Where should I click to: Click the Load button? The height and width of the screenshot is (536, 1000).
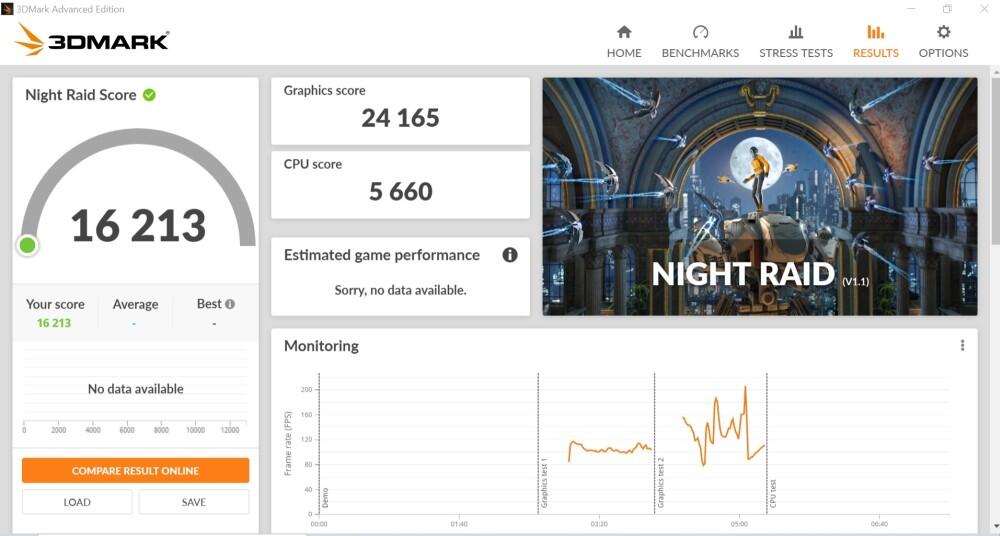(x=77, y=502)
